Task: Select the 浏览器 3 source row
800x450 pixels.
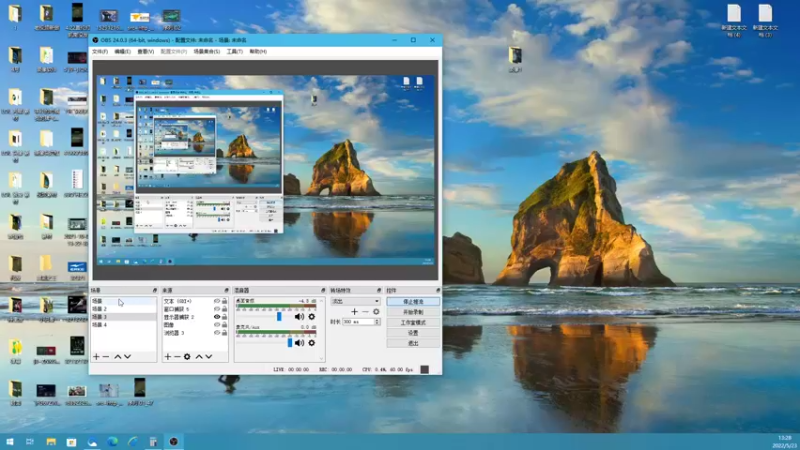Action: tap(195, 333)
